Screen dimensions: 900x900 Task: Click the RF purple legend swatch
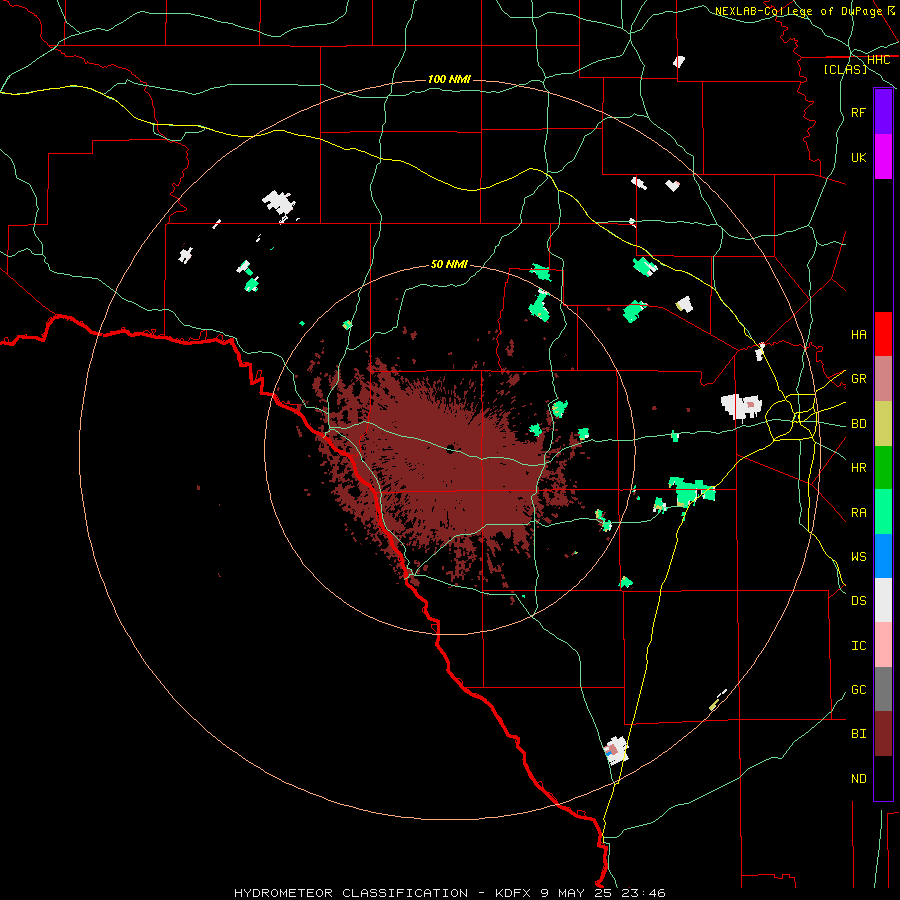[883, 112]
